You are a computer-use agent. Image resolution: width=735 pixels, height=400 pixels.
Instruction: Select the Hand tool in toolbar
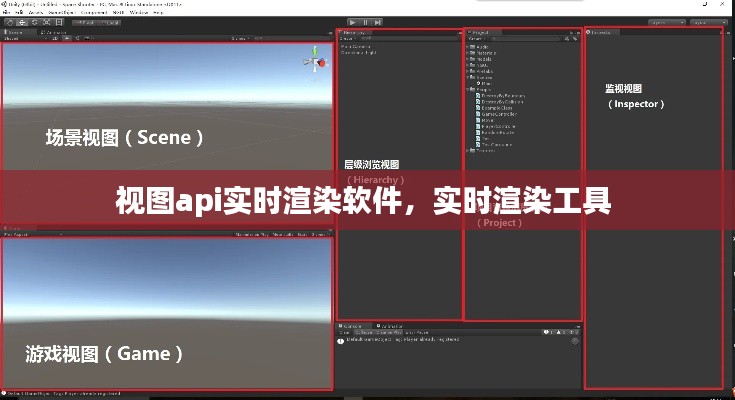pyautogui.click(x=8, y=22)
